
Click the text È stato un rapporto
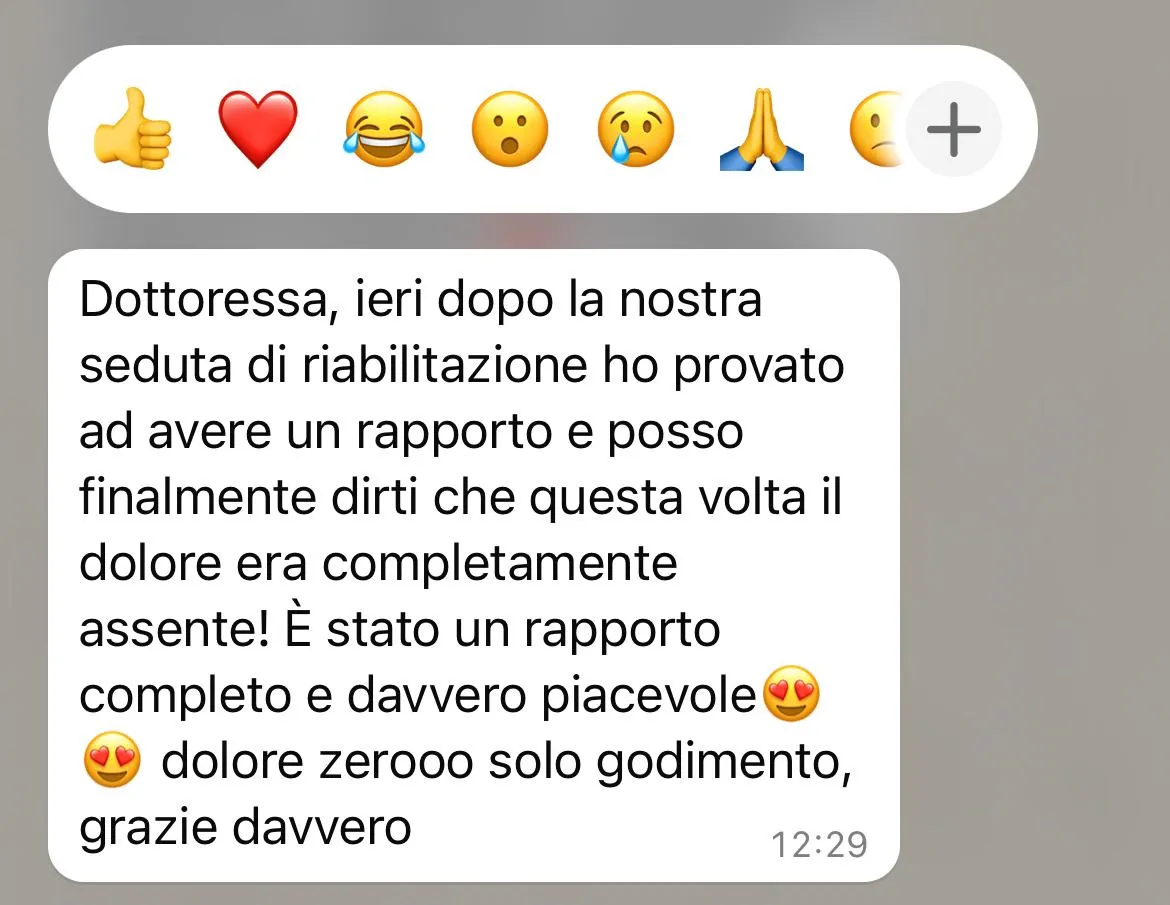(501, 628)
